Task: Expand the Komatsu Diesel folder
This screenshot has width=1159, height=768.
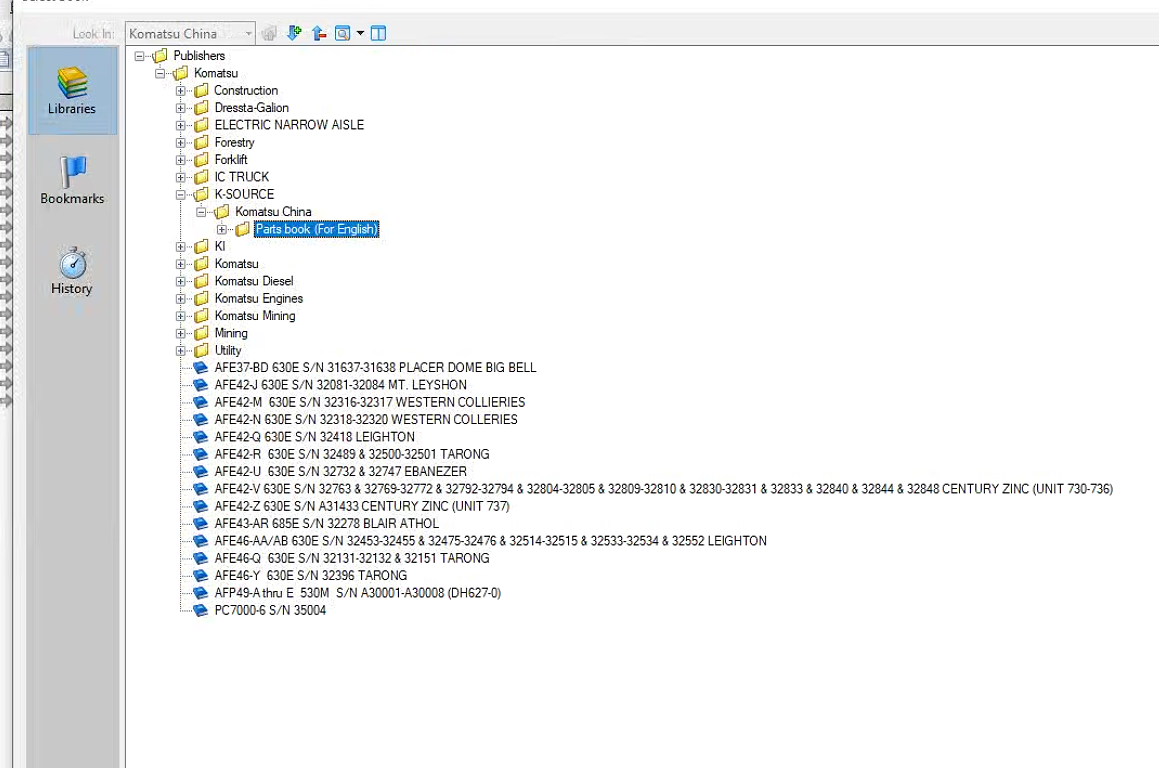Action: coord(180,282)
